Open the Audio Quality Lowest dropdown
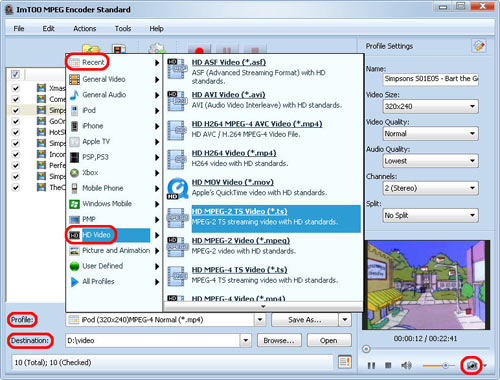The image size is (500, 380). click(x=431, y=161)
